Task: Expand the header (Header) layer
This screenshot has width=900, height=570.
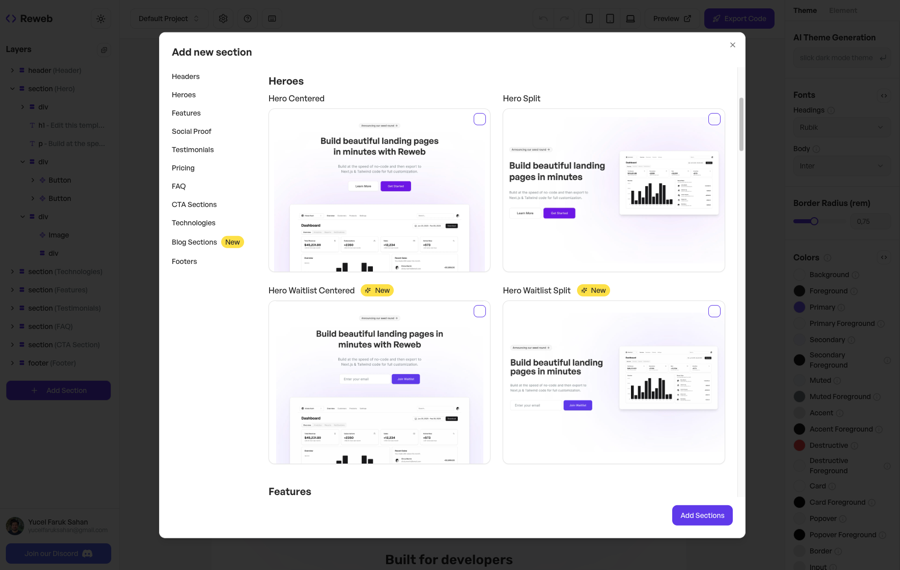Action: [12, 70]
